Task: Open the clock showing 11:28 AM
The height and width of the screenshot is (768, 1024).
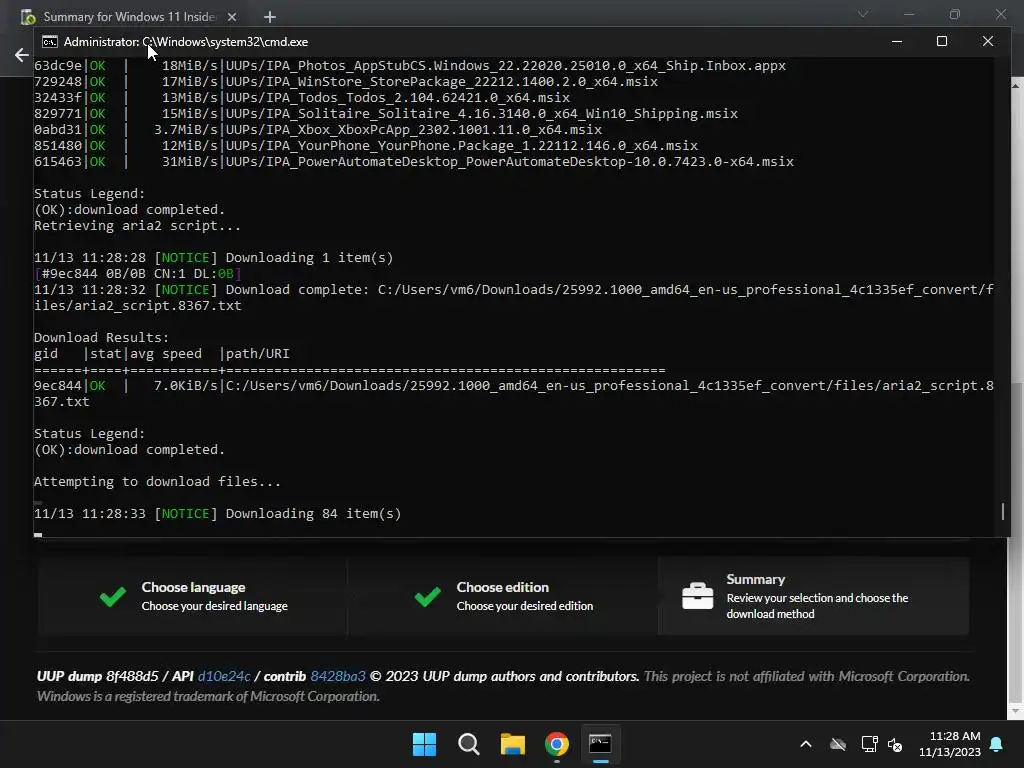Action: [x=950, y=744]
